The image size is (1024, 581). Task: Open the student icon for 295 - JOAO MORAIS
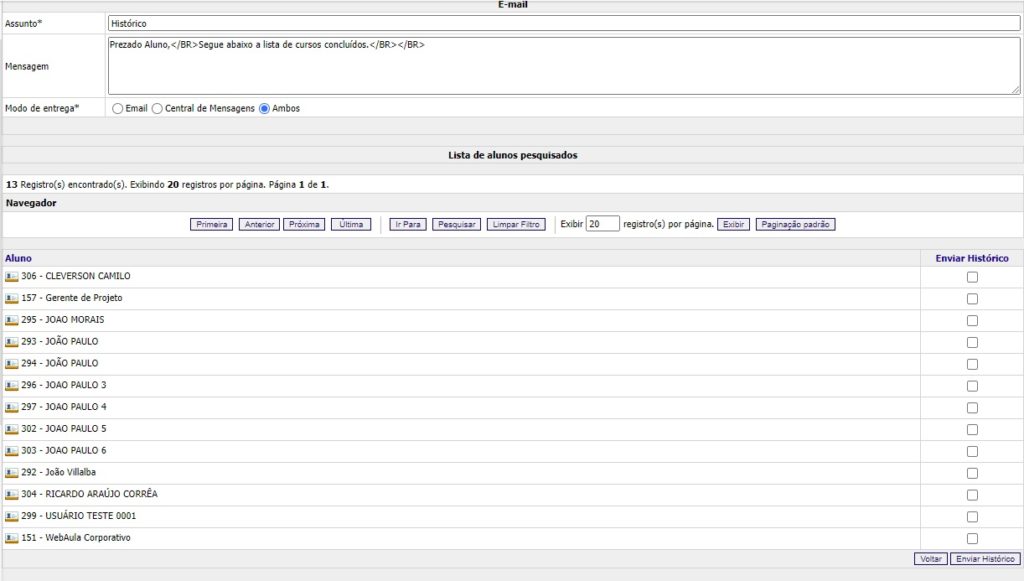pyautogui.click(x=12, y=321)
